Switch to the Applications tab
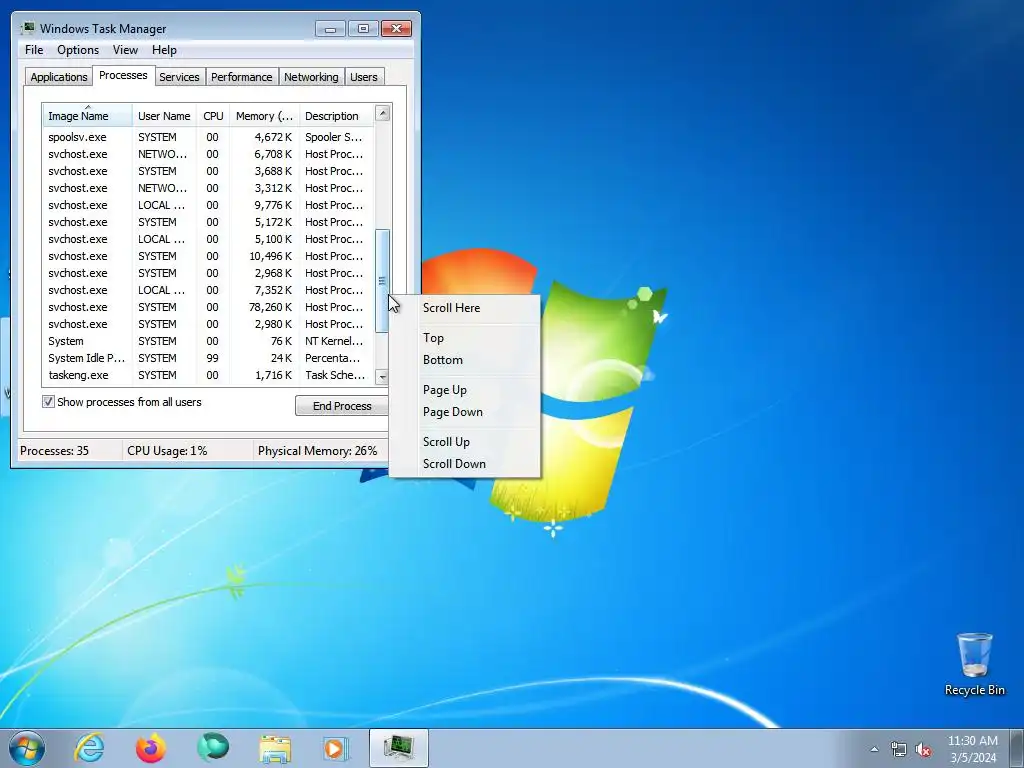The image size is (1024, 768). click(x=59, y=77)
